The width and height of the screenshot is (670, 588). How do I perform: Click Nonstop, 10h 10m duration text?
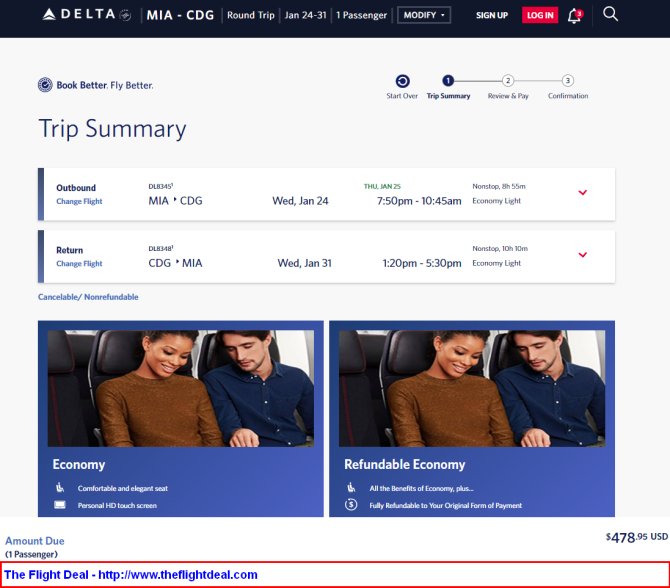click(x=500, y=249)
